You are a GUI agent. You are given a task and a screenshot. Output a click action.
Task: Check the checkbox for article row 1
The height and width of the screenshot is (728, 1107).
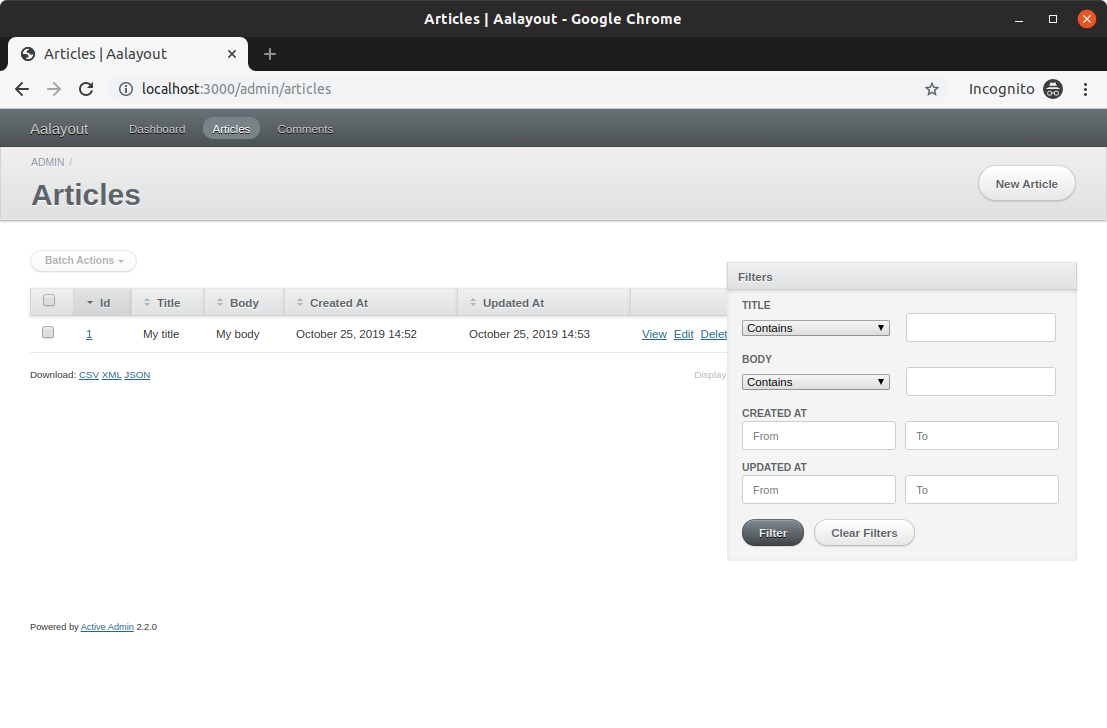tap(48, 332)
